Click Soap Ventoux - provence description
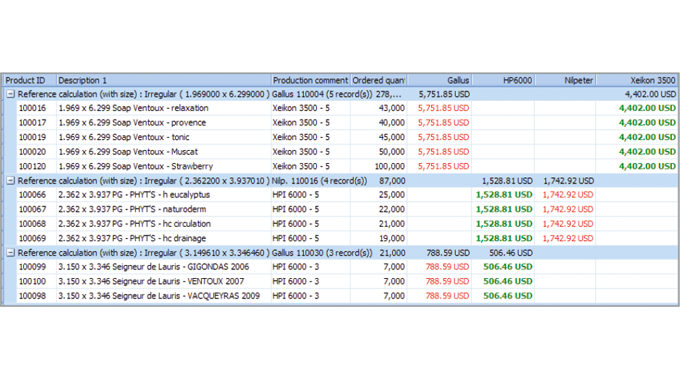680x380 pixels. click(132, 123)
